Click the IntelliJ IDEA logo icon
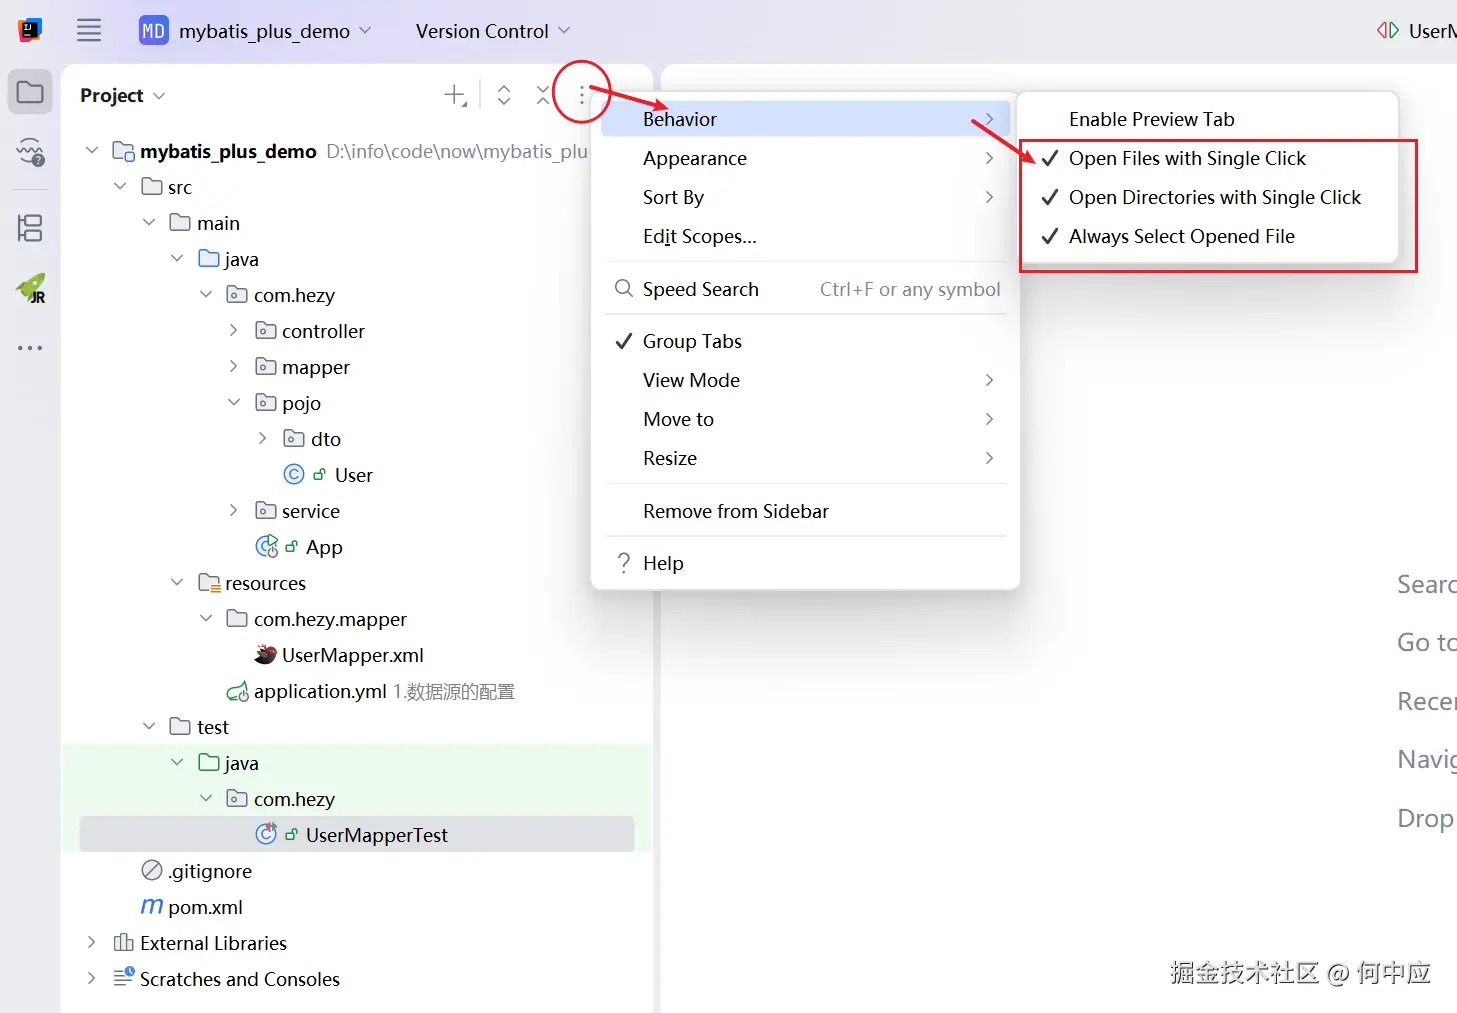 pyautogui.click(x=30, y=30)
